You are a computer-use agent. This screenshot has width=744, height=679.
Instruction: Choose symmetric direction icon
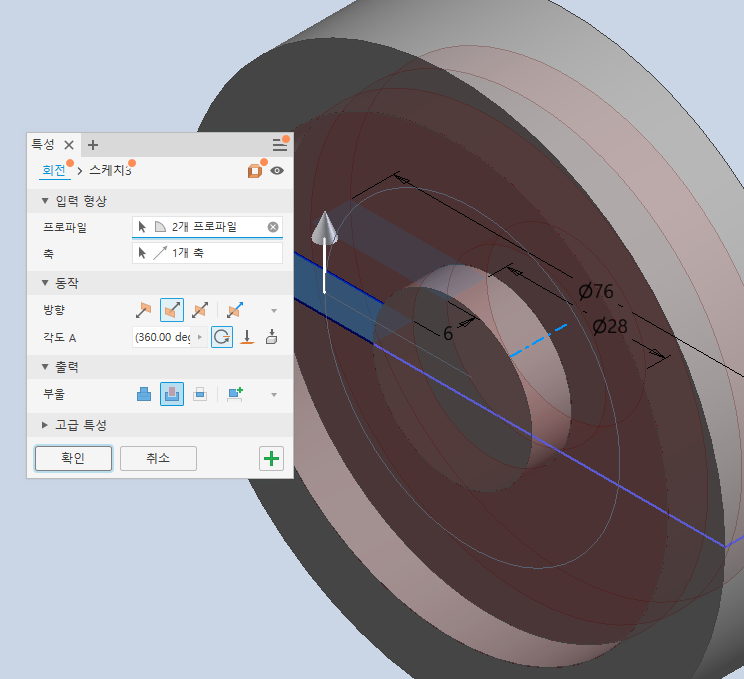200,310
